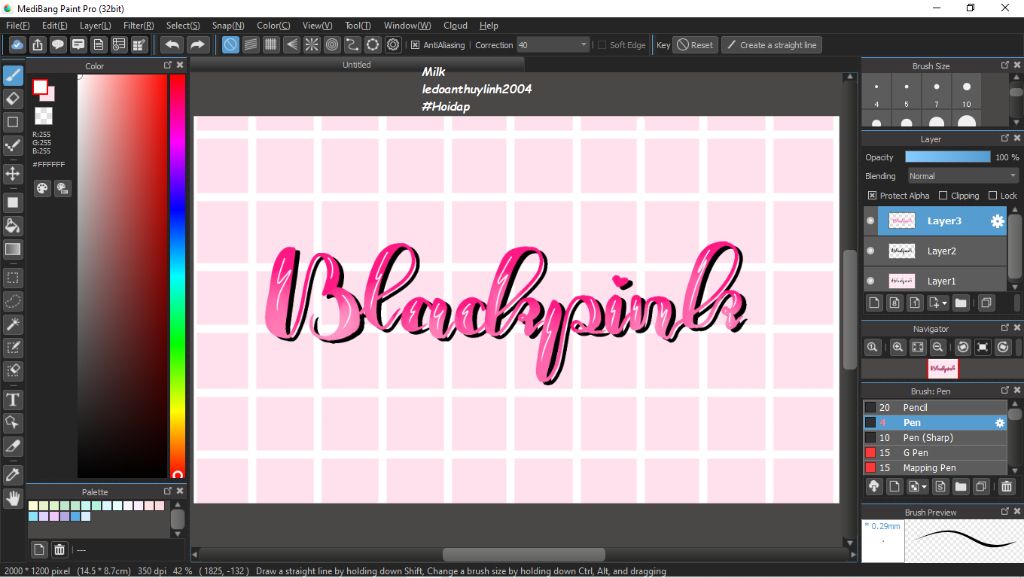
Task: Switch to the Untitled canvas tab
Action: pyautogui.click(x=357, y=65)
